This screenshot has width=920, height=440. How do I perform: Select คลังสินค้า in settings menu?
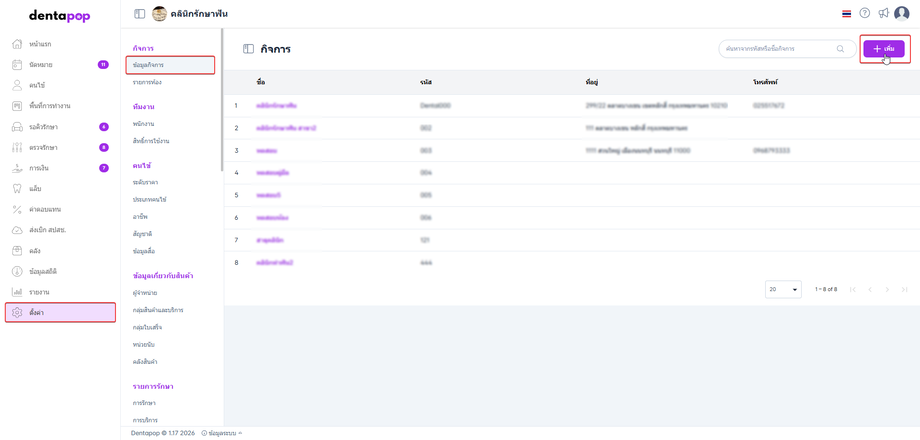tap(145, 361)
